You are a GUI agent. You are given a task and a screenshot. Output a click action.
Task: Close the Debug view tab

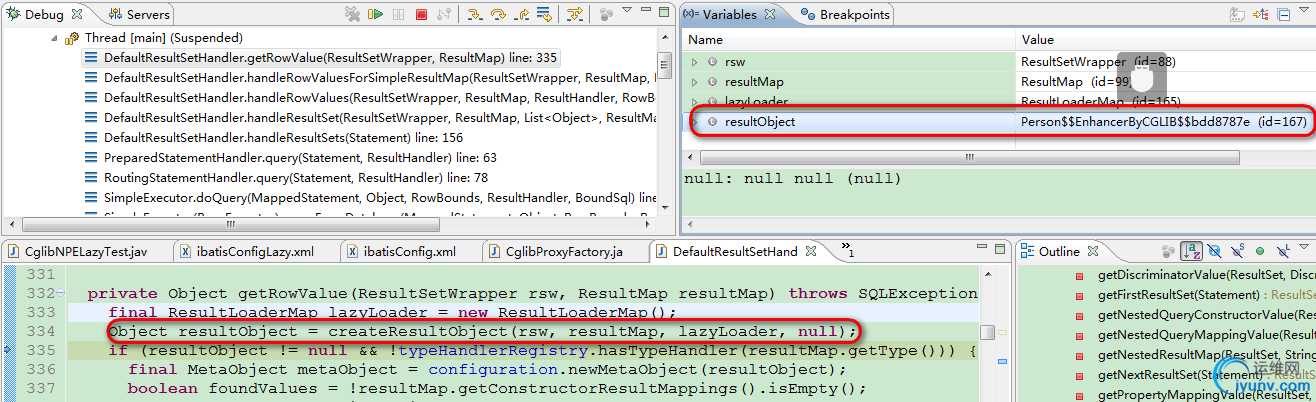[x=79, y=15]
